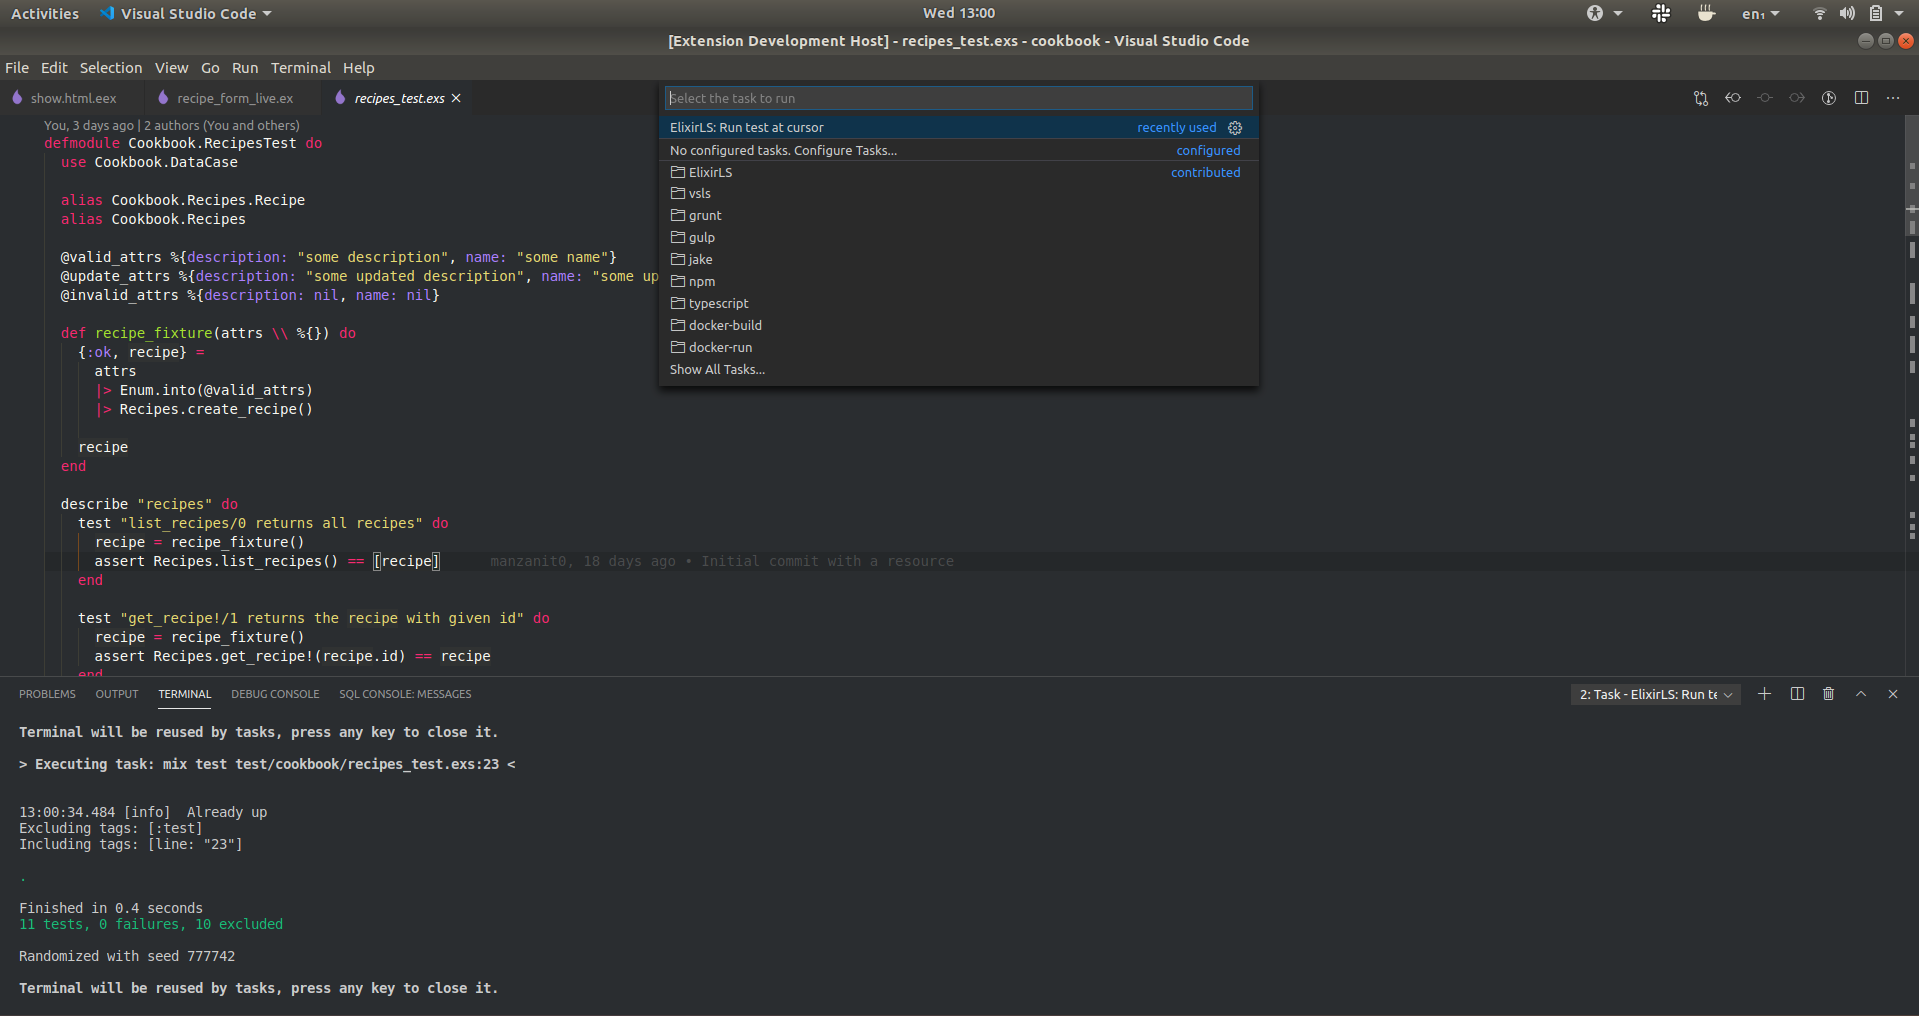
Task: Expand the ElixirLS task folder
Action: pos(958,172)
